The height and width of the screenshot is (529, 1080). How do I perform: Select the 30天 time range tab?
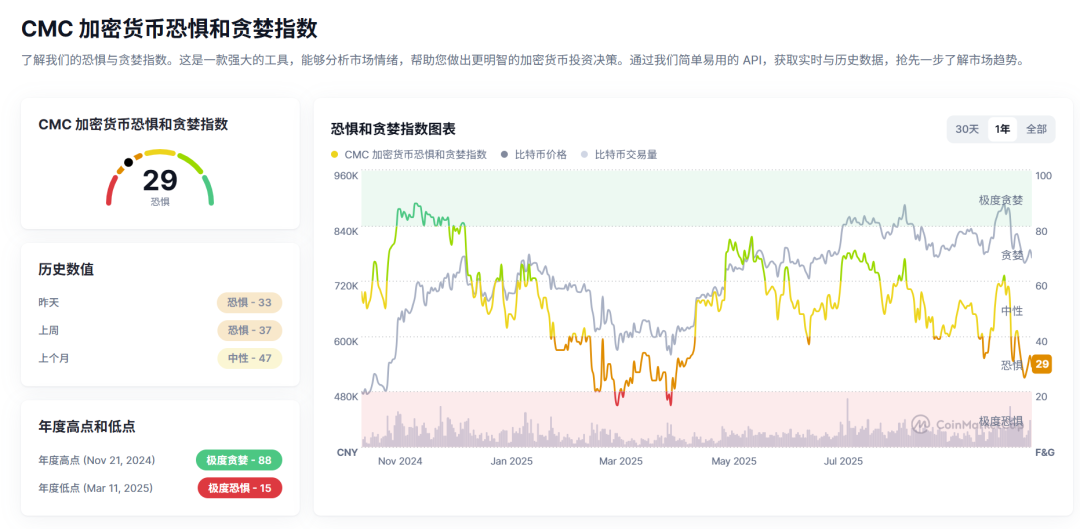tap(967, 129)
